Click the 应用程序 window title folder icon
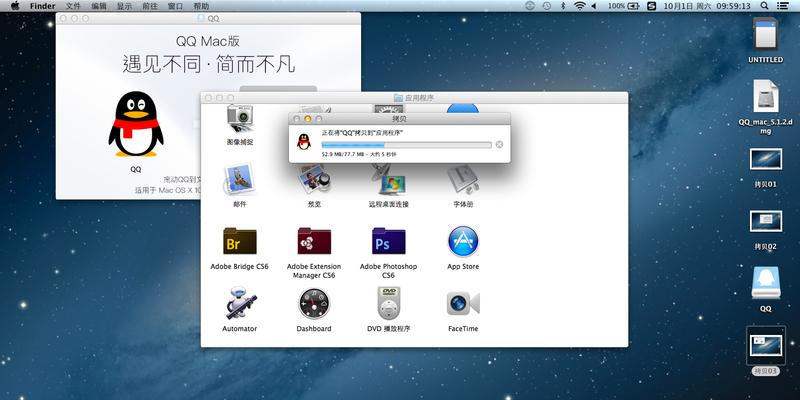Image resolution: width=800 pixels, height=400 pixels. [398, 98]
